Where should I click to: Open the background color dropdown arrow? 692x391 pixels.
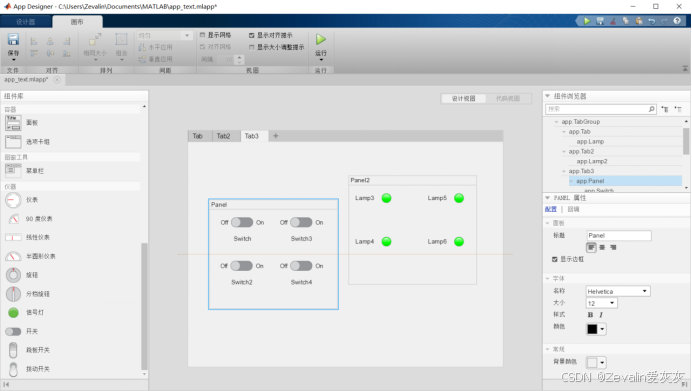(602, 363)
